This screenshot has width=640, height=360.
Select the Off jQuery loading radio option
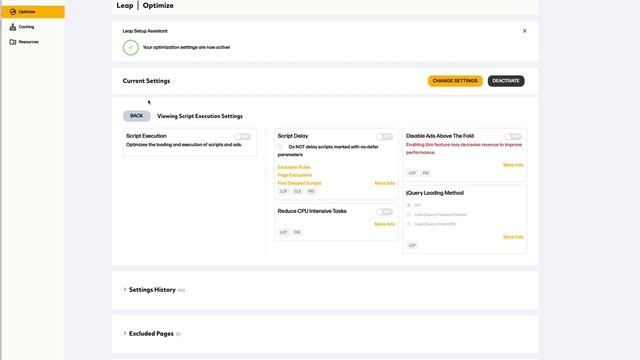pyautogui.click(x=409, y=205)
